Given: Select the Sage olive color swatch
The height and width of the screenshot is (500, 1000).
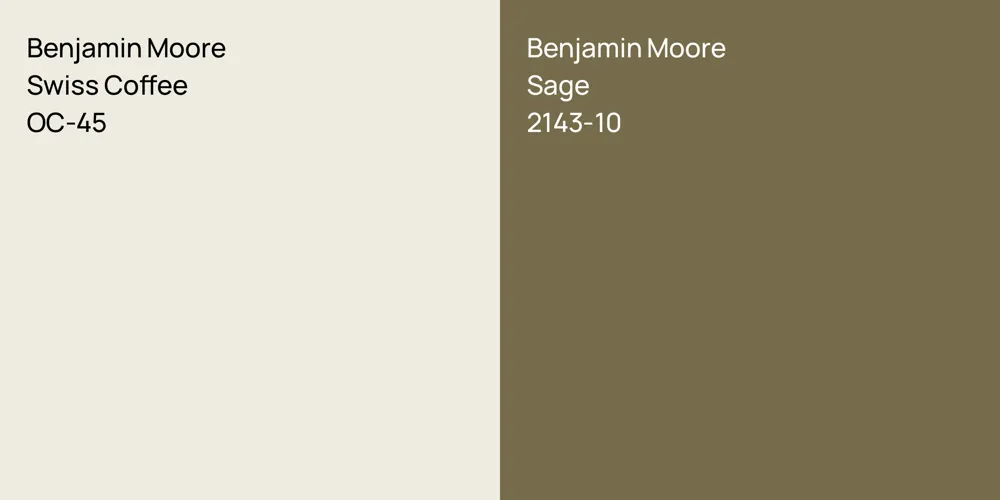Looking at the screenshot, I should pyautogui.click(x=750, y=300).
